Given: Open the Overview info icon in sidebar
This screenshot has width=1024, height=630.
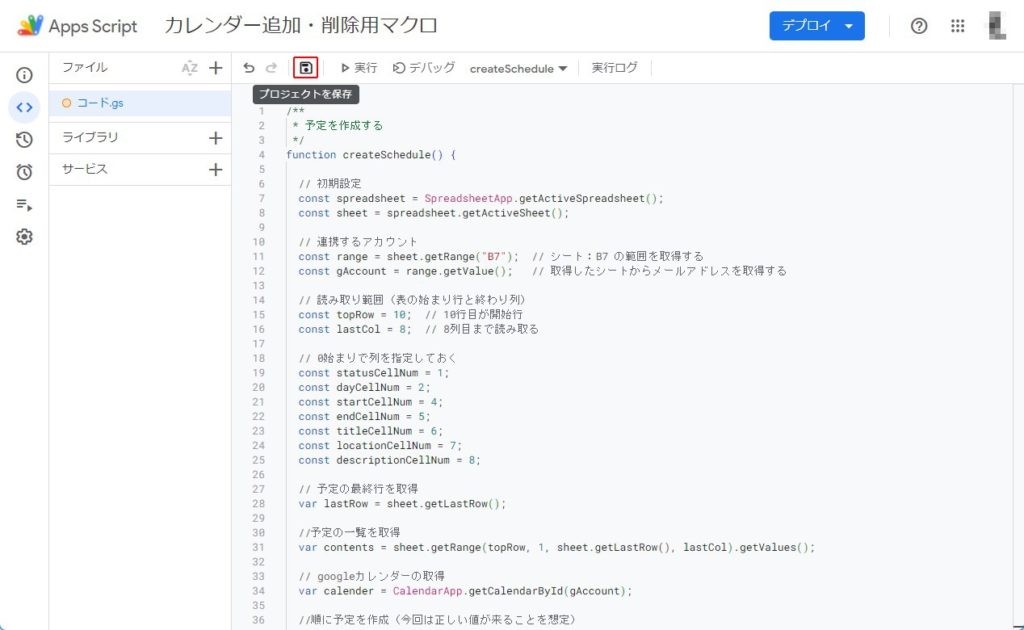Looking at the screenshot, I should point(24,75).
